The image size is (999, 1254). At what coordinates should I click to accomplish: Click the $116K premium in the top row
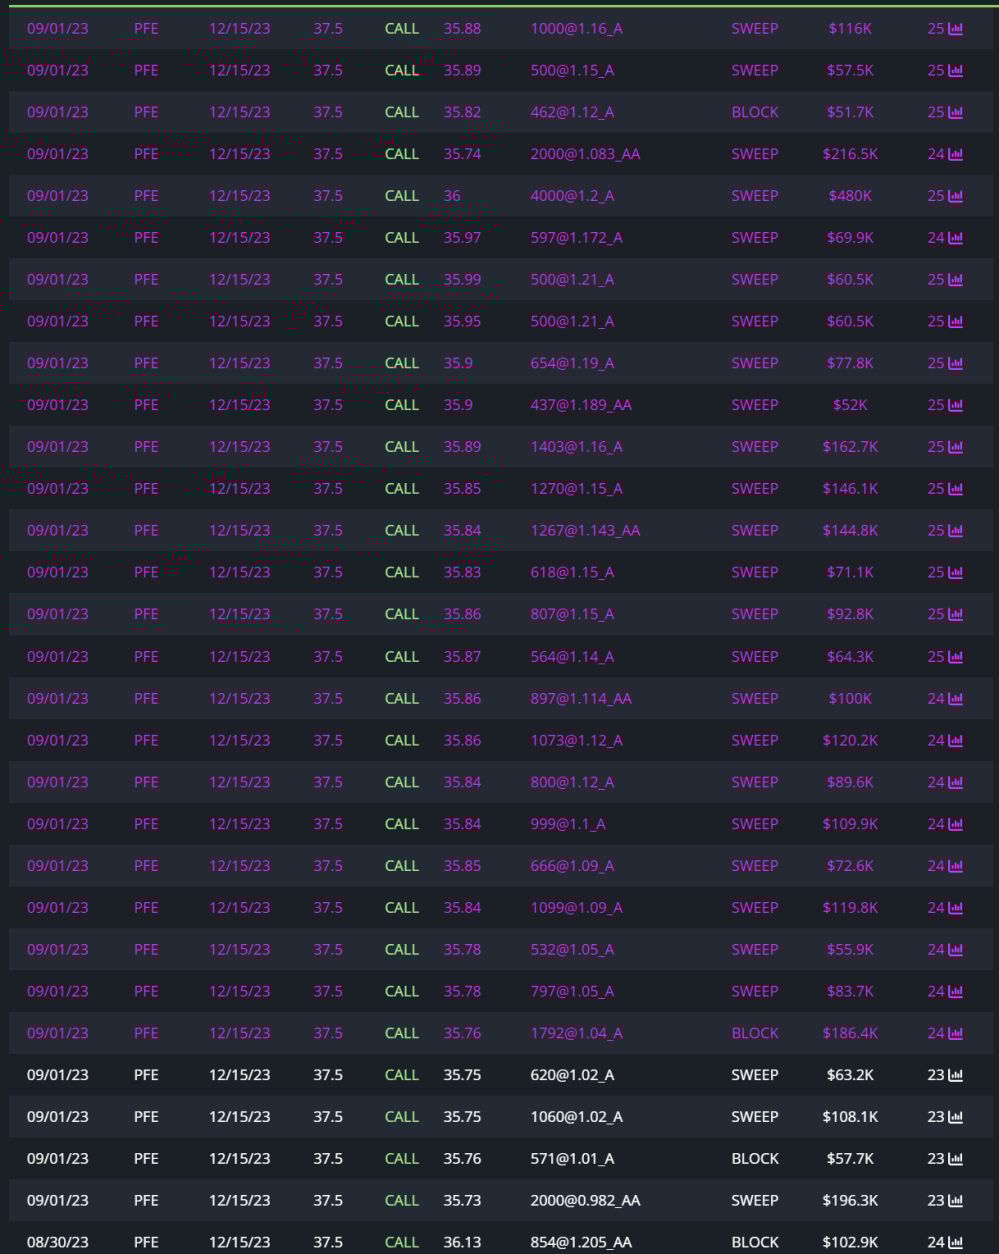[x=850, y=29]
